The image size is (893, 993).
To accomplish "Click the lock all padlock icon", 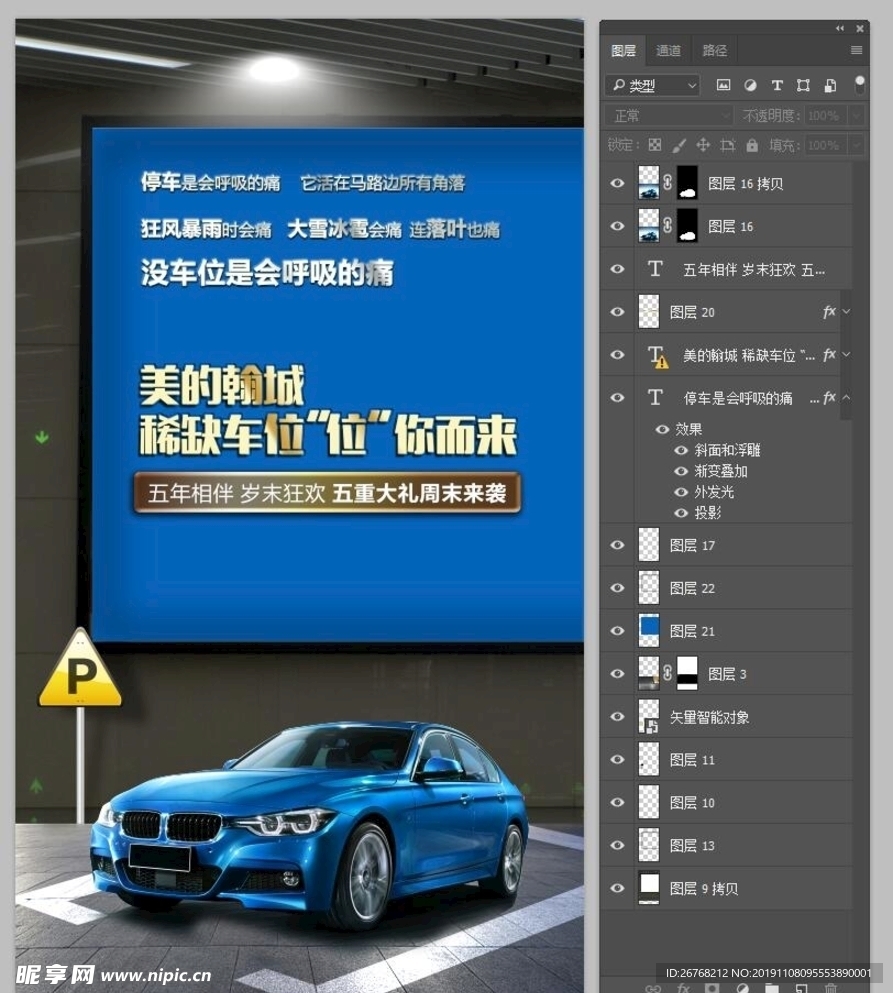I will point(751,145).
